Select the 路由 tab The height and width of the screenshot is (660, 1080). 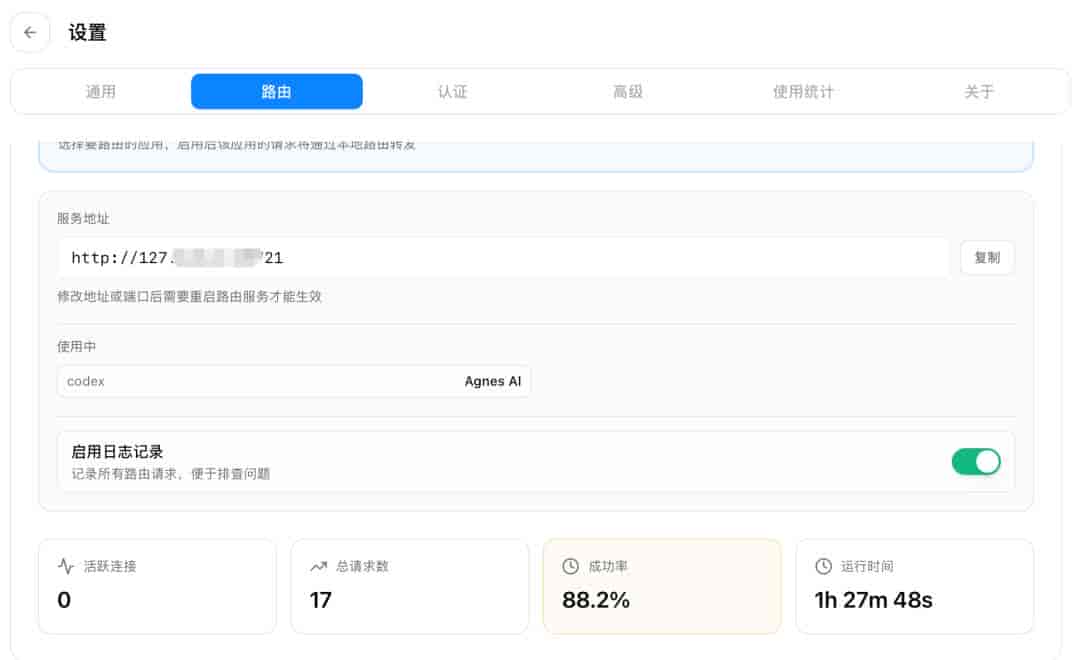point(276,92)
